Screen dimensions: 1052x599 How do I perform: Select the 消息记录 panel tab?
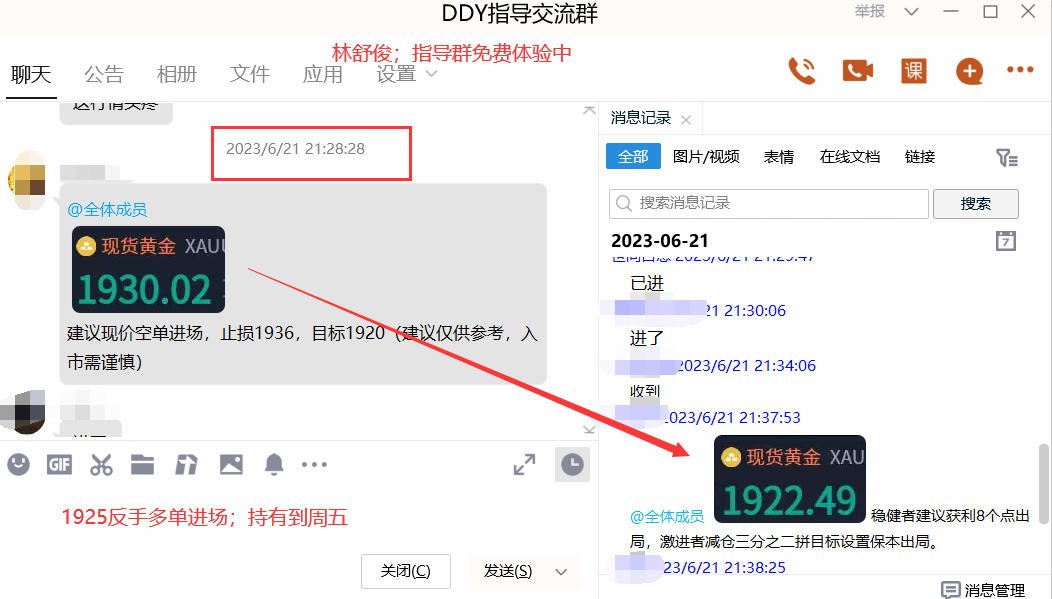pos(641,118)
